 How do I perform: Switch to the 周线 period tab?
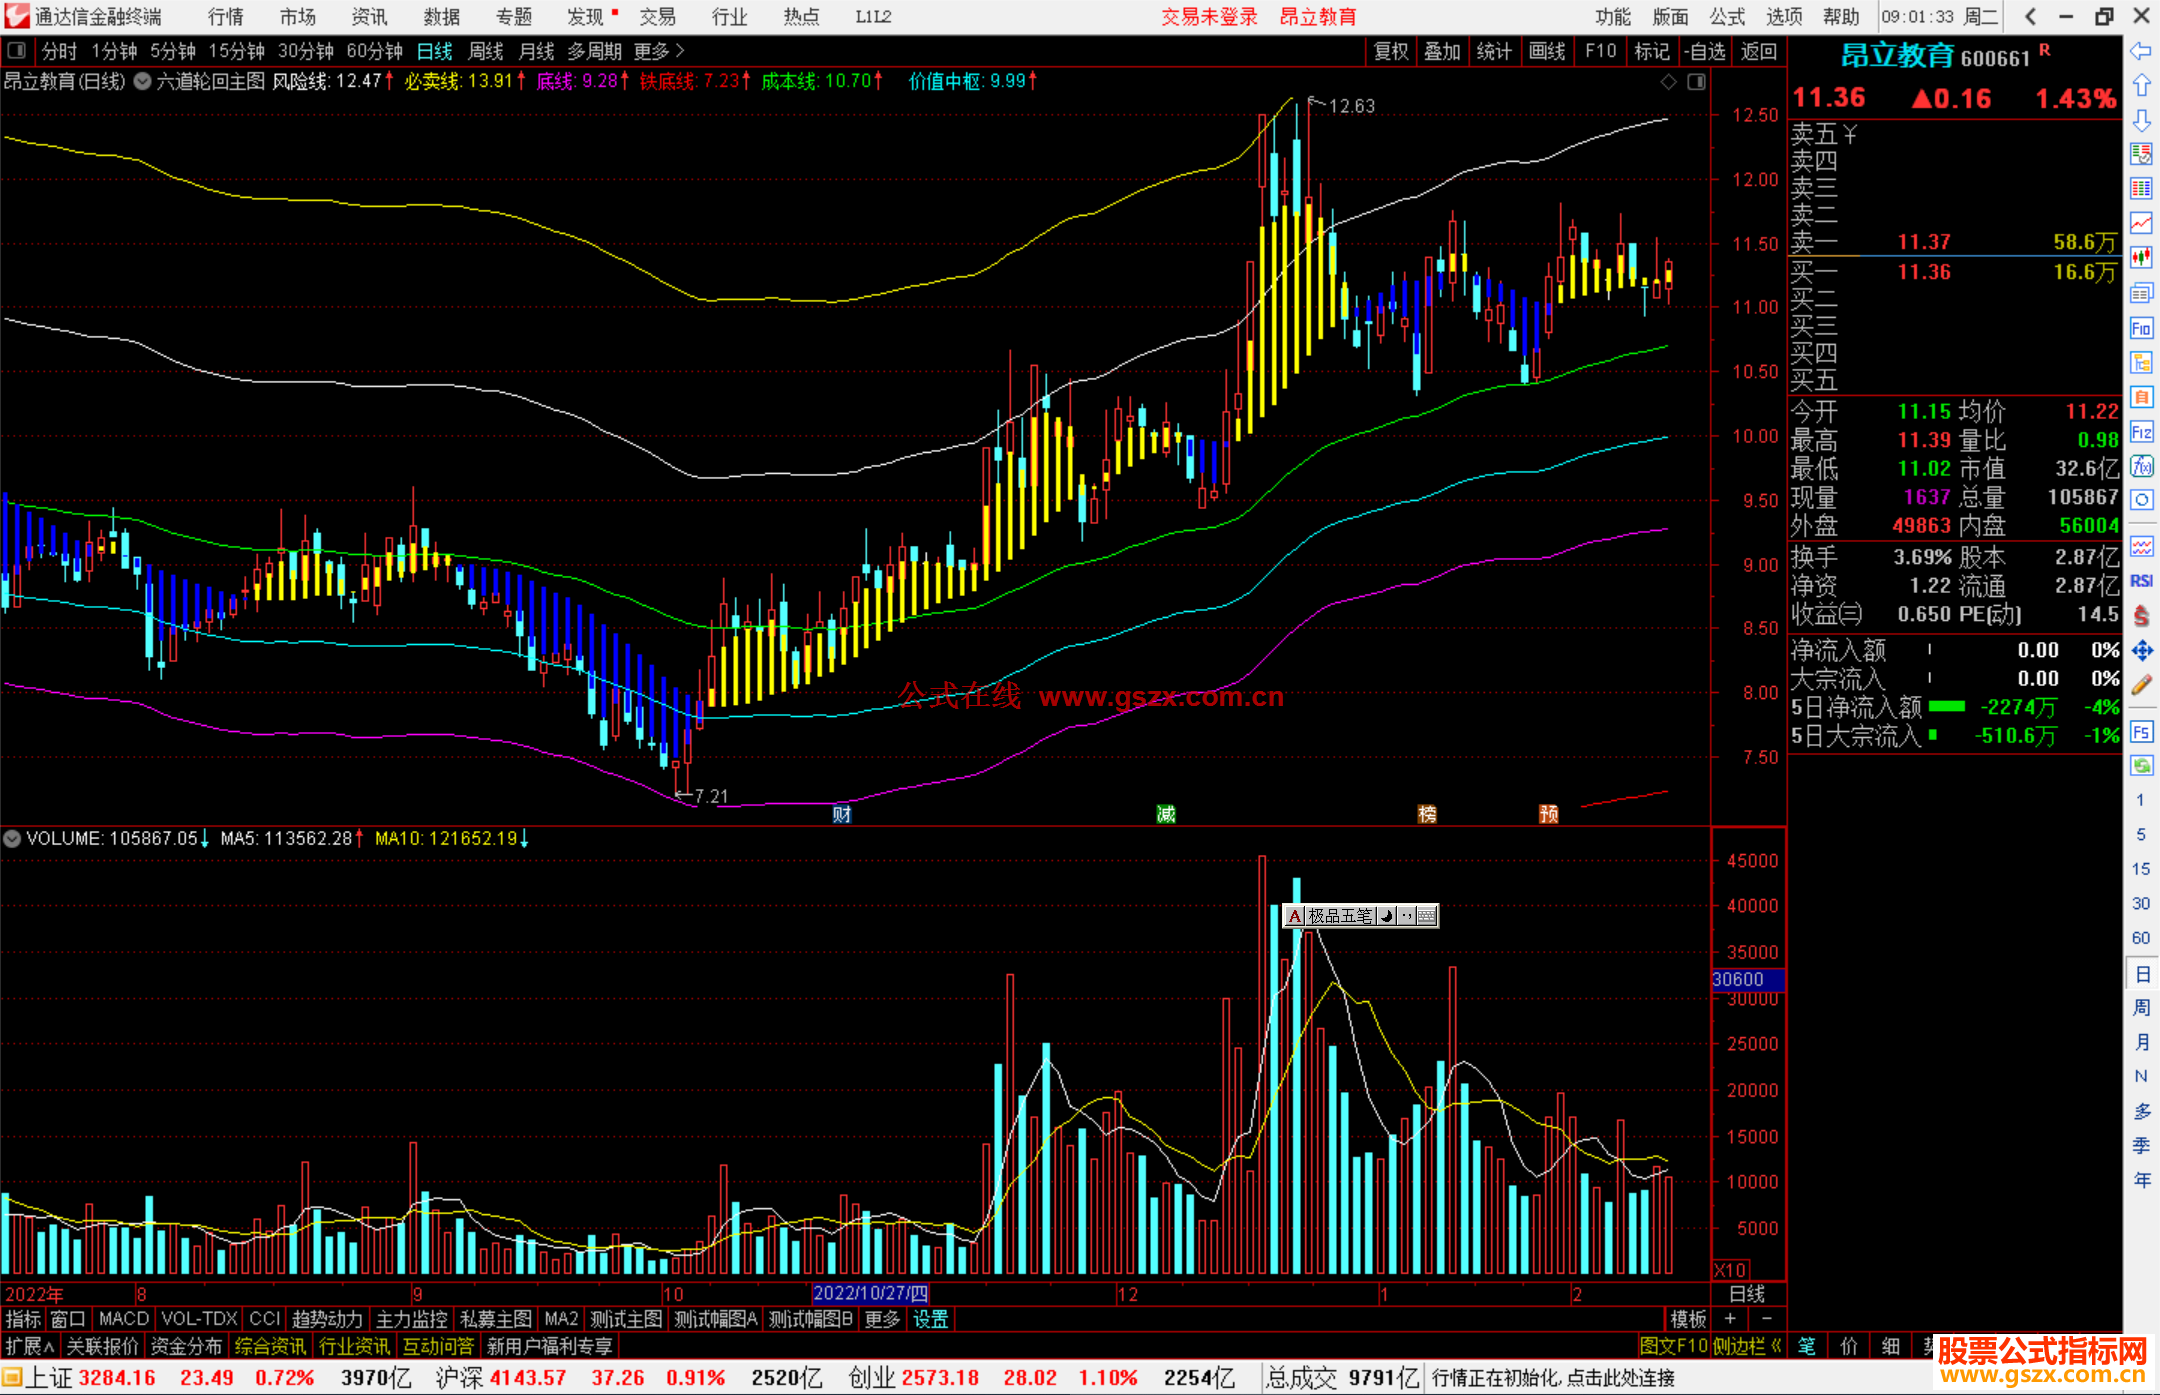(486, 51)
